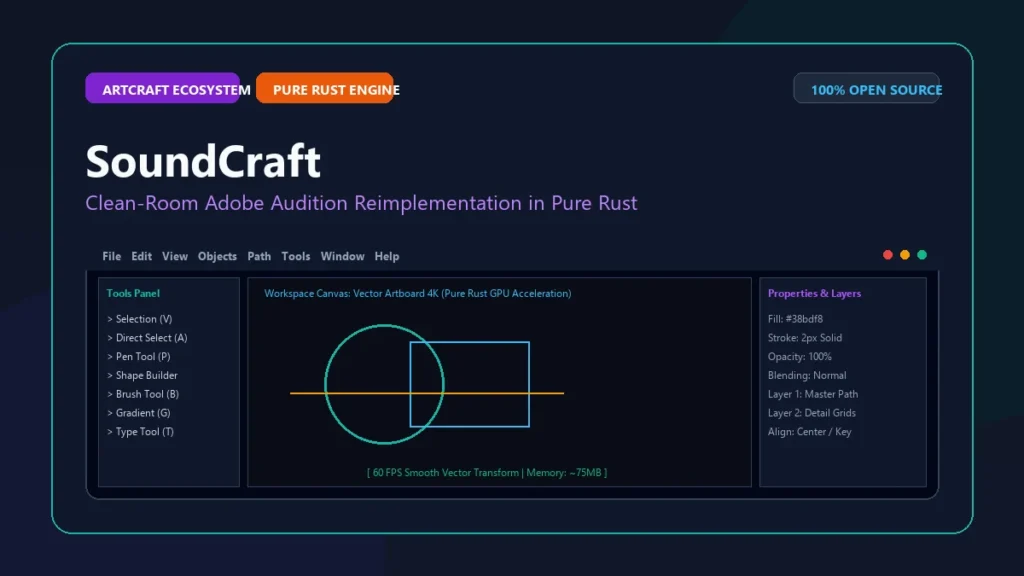Open the Tools menu
Image resolution: width=1024 pixels, height=576 pixels.
pyautogui.click(x=296, y=257)
